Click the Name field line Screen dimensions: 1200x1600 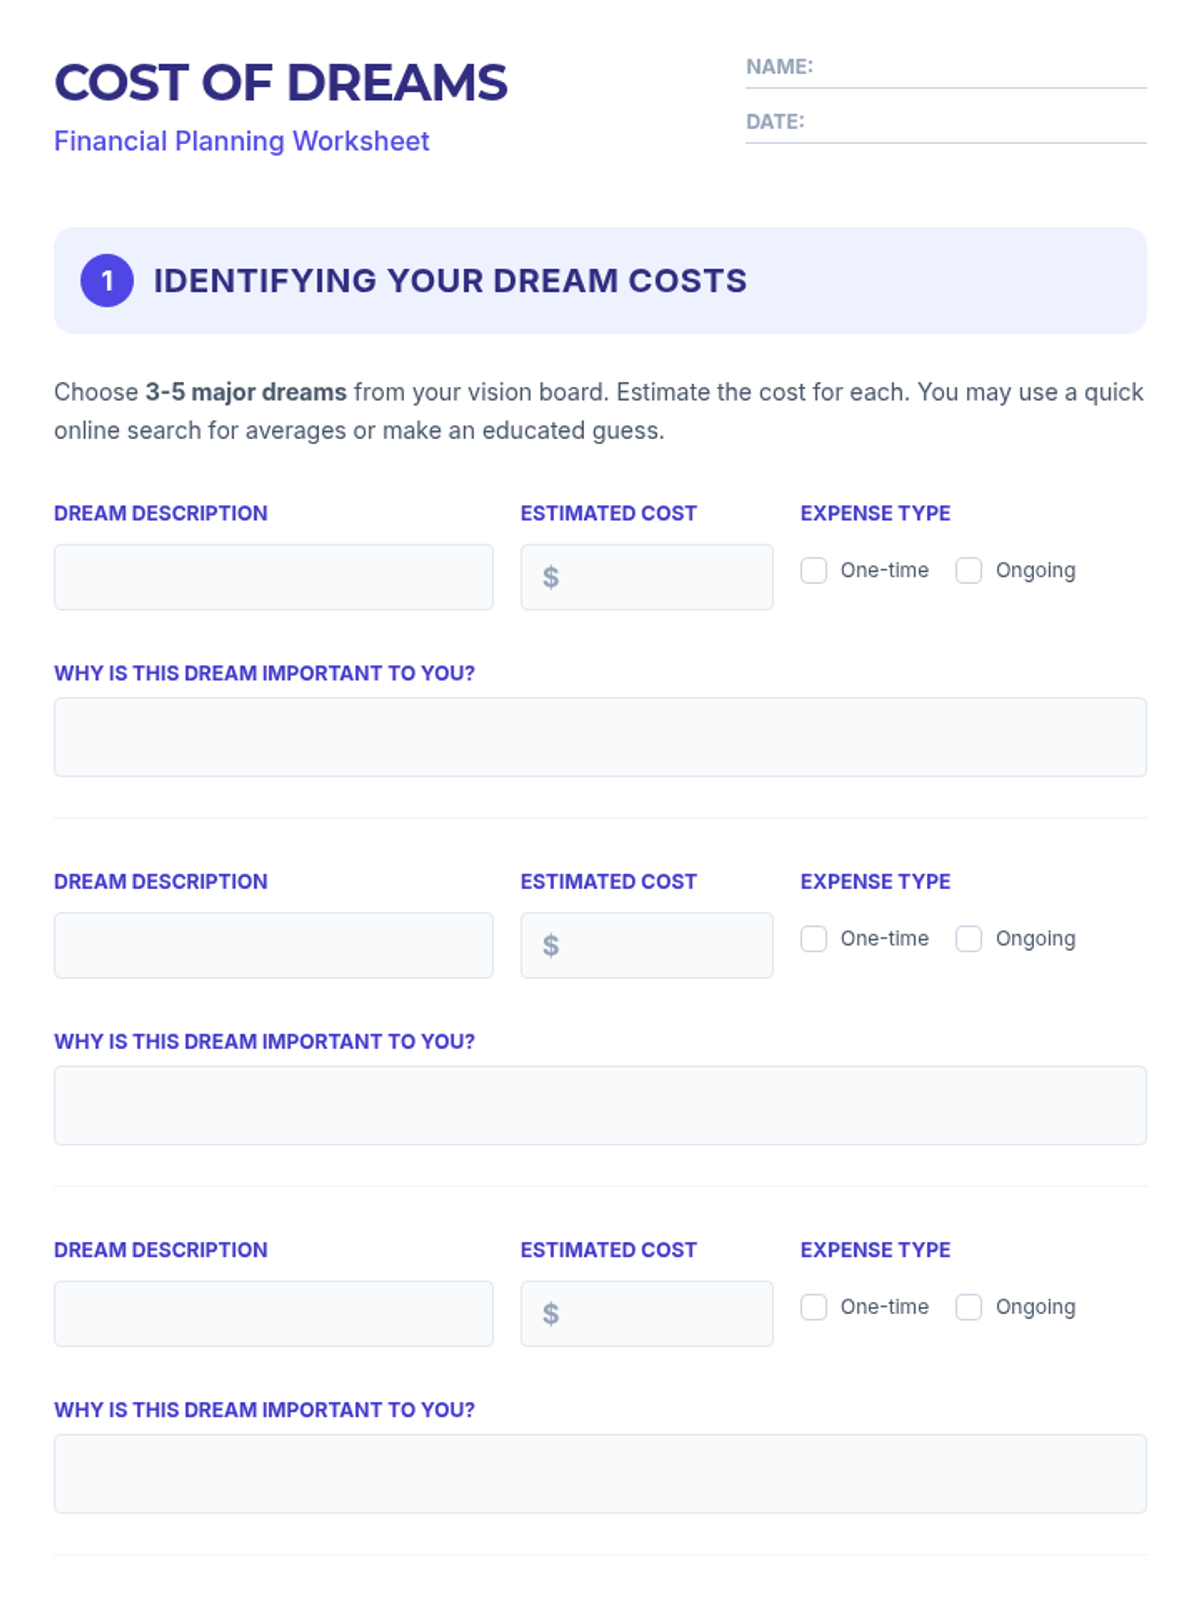tap(978, 68)
